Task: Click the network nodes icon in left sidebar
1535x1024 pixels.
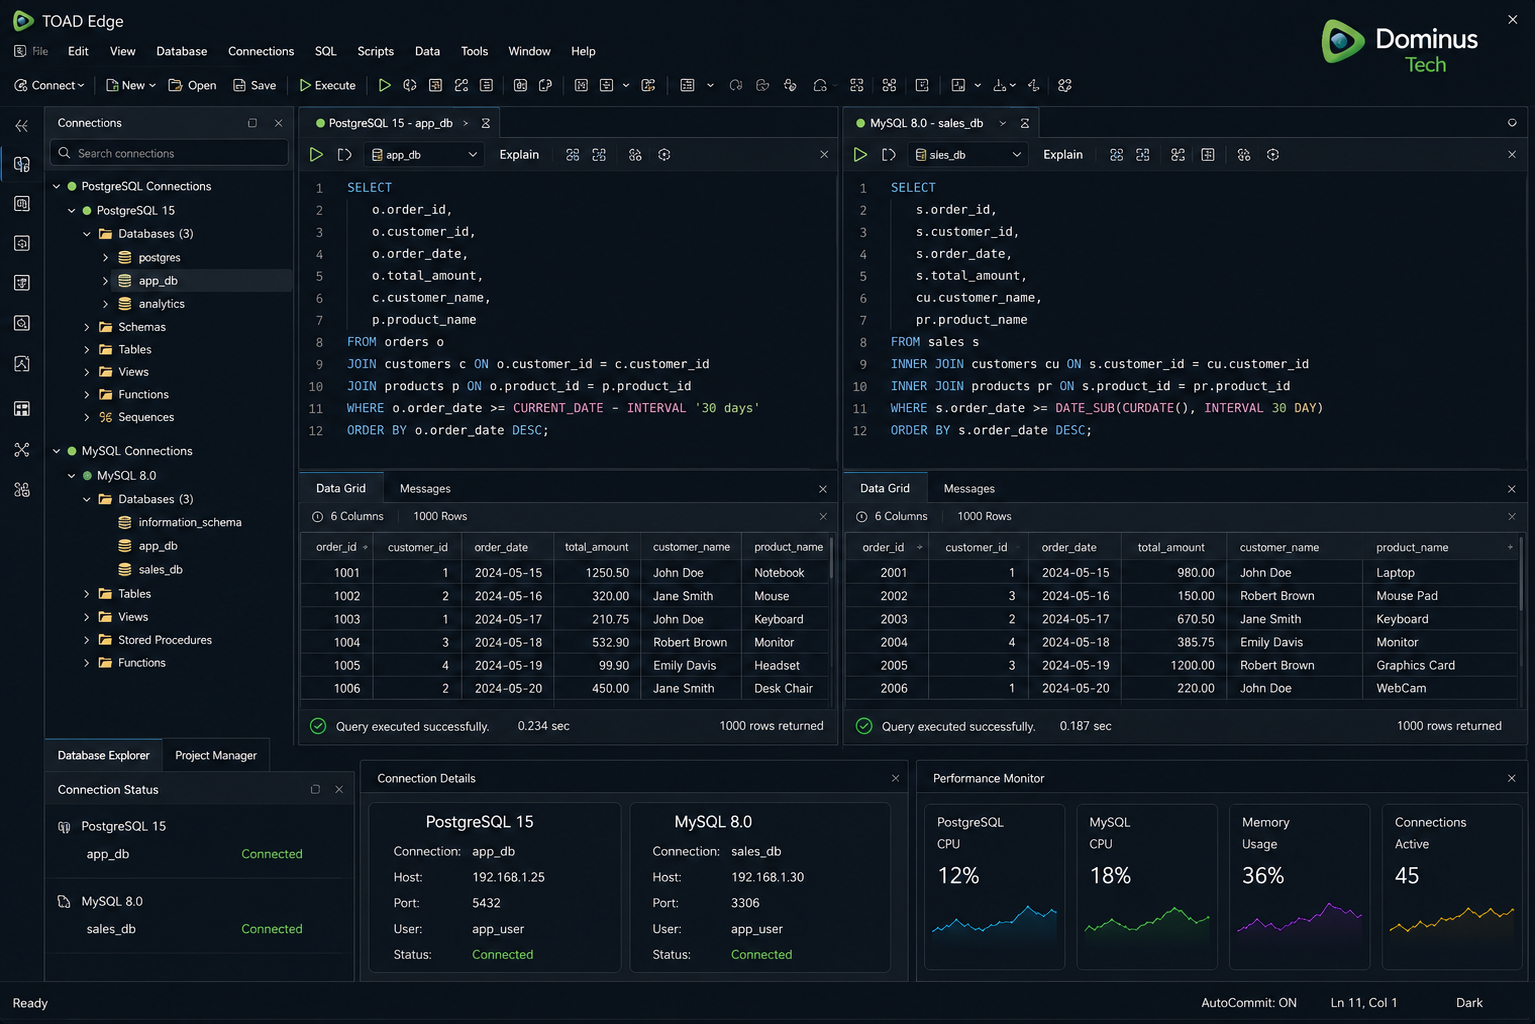Action: click(x=22, y=450)
